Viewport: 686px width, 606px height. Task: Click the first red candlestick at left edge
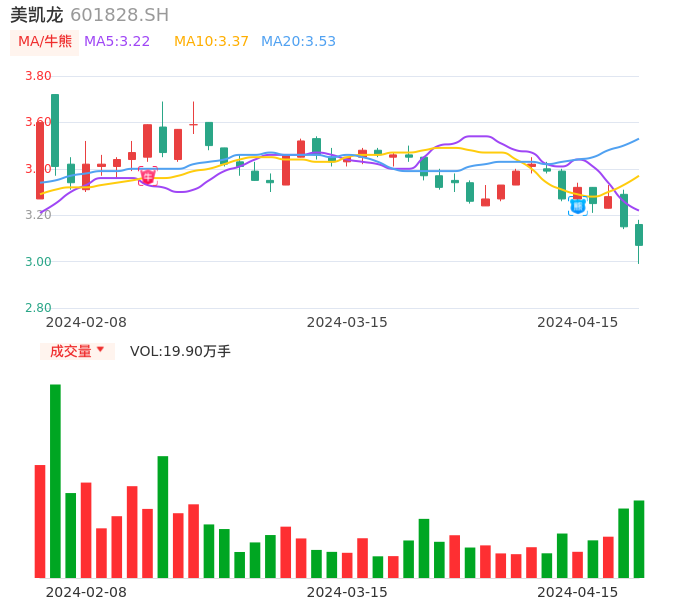(40, 160)
